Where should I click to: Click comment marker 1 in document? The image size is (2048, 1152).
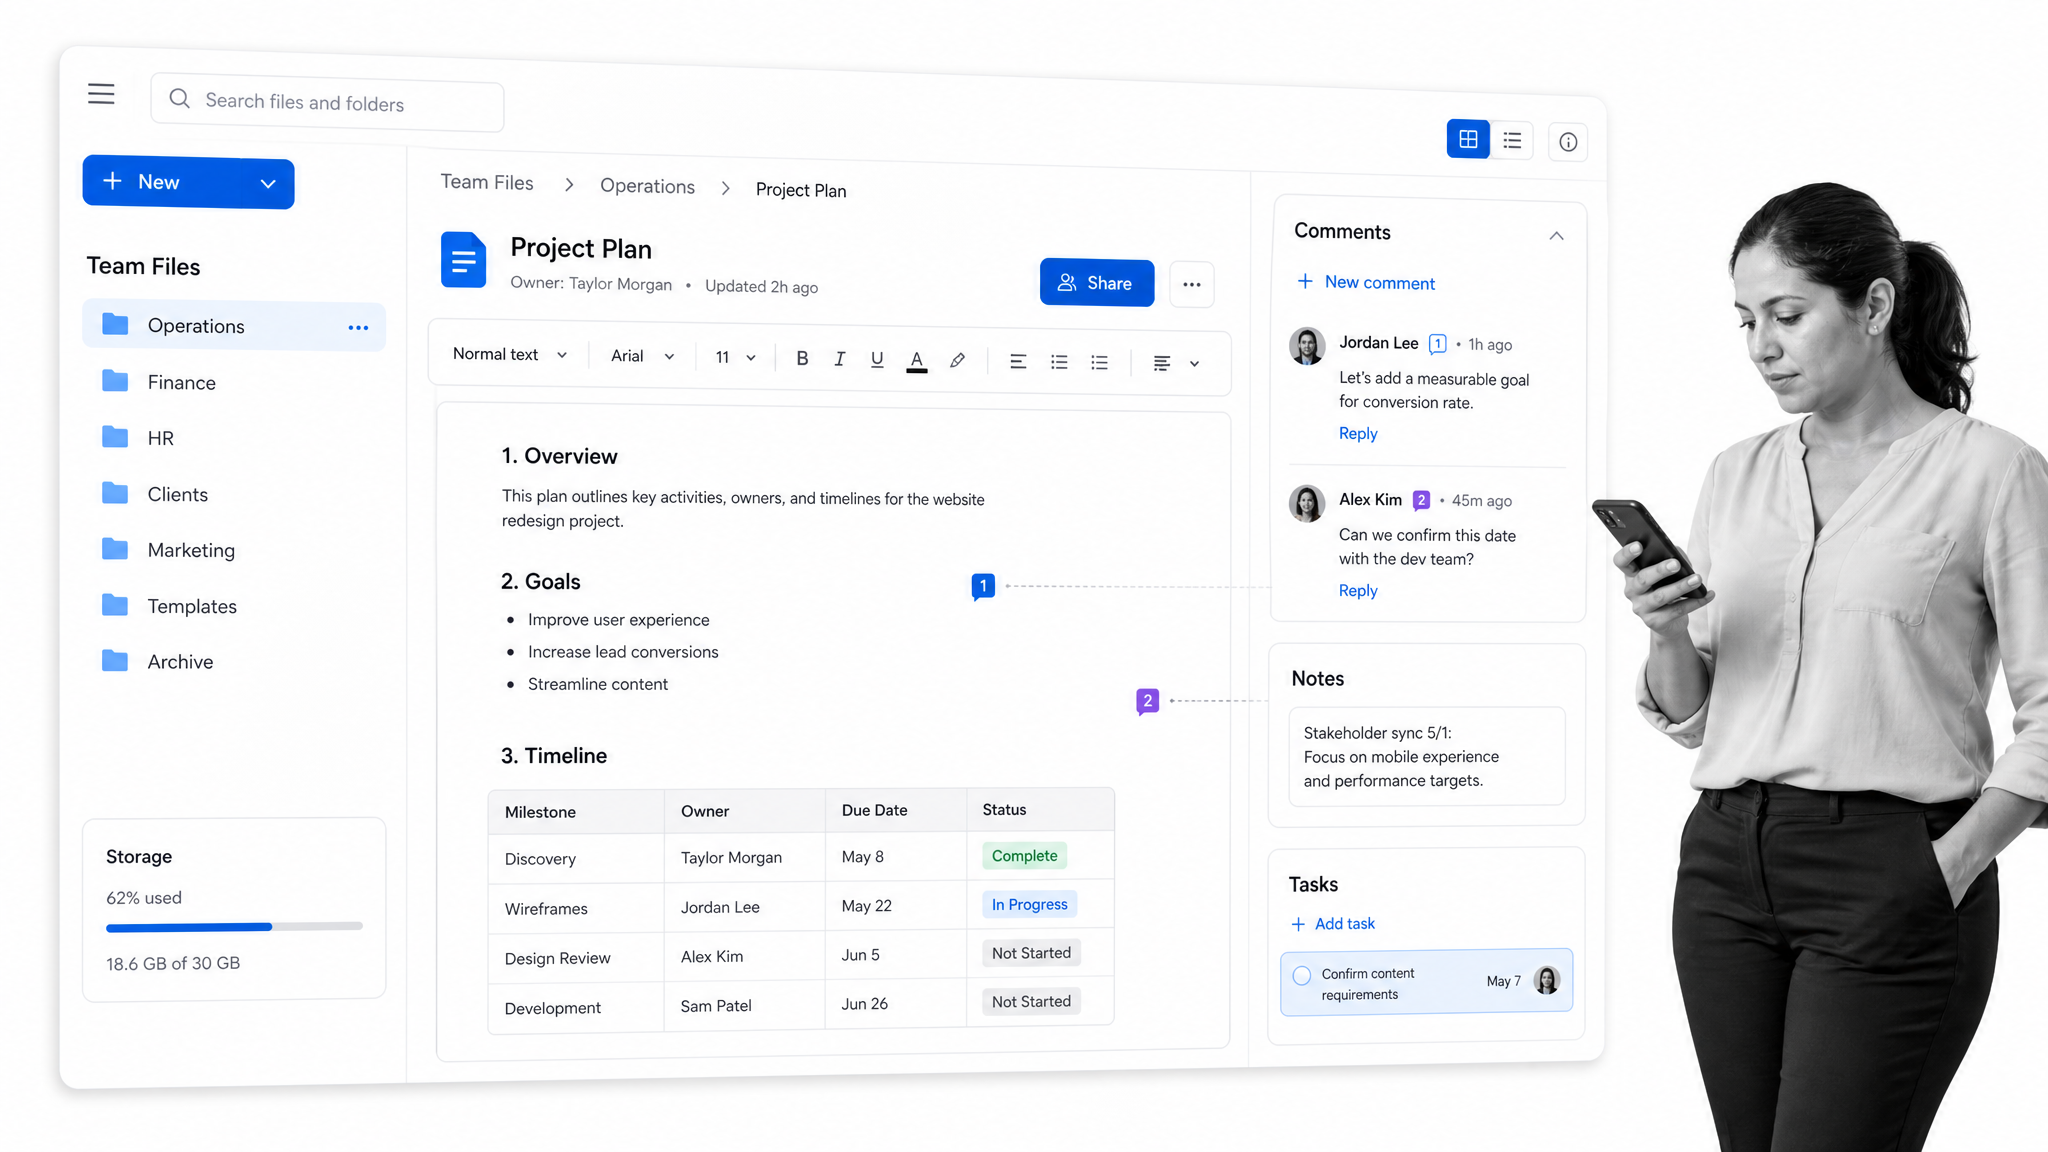pos(983,586)
